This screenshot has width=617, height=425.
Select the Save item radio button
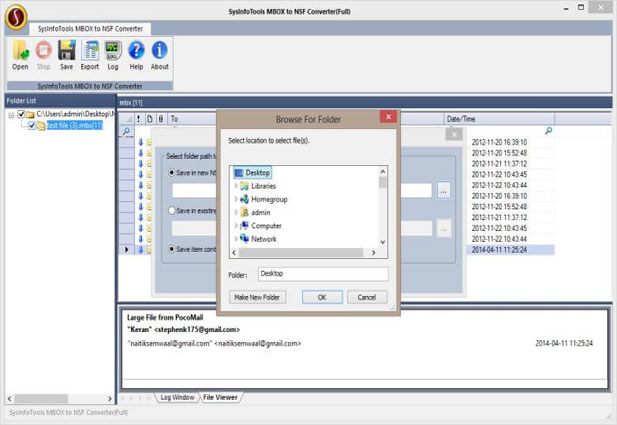pos(172,249)
